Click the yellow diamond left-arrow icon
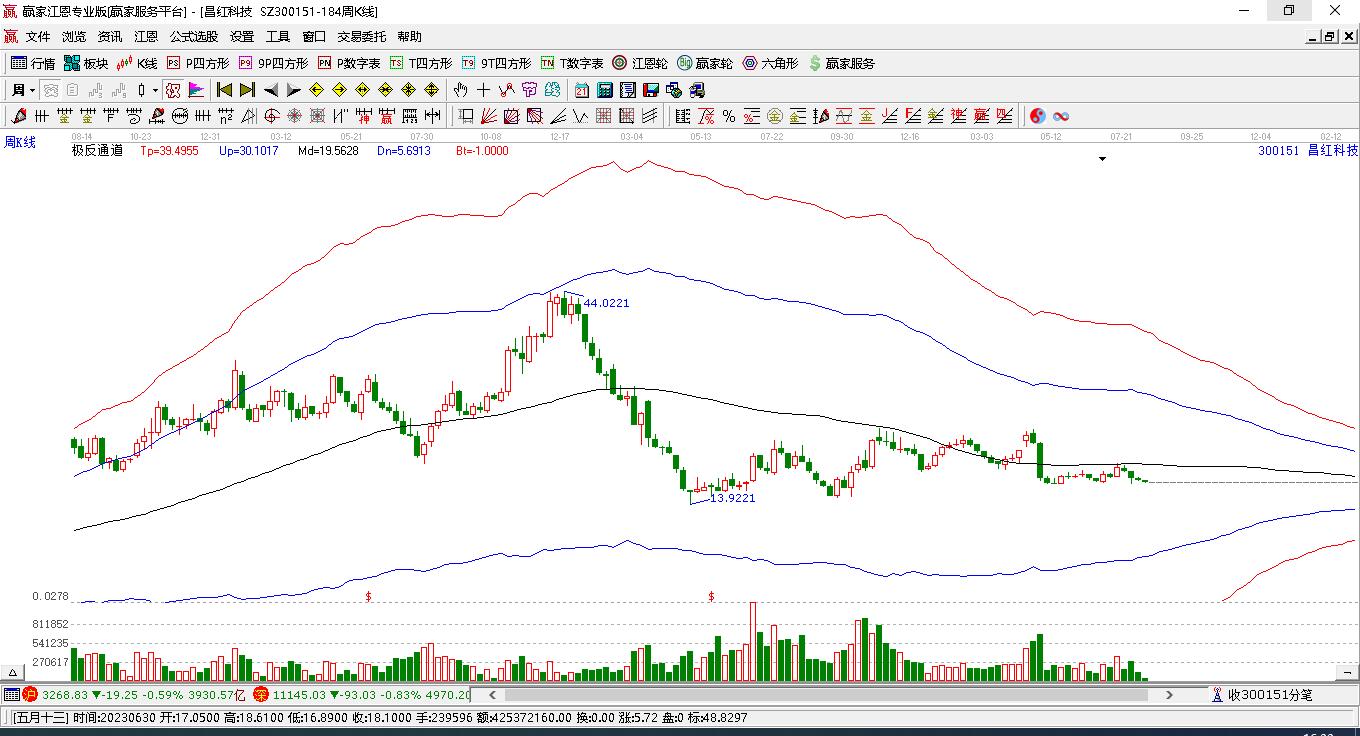The image size is (1360, 736). pos(317,90)
